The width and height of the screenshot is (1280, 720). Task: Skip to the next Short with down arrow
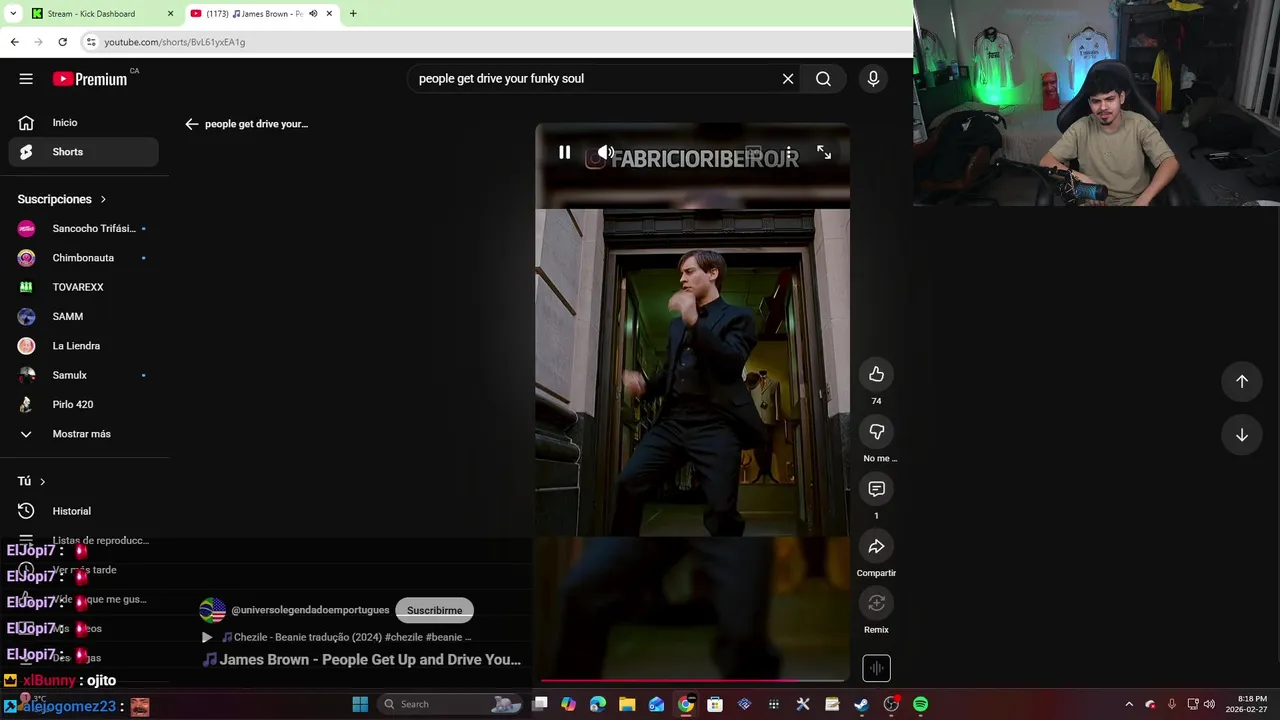click(1241, 435)
